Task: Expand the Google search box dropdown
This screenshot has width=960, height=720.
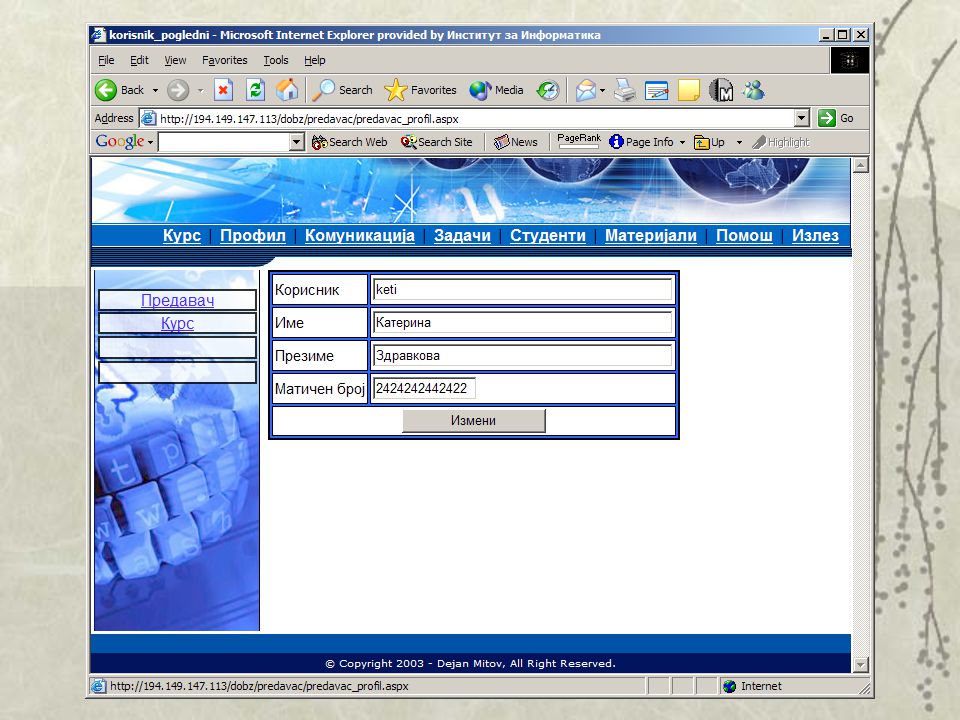Action: click(296, 142)
